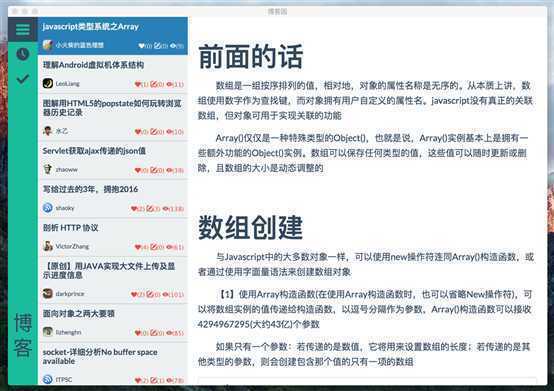Viewport: 554px width, 391px height.
Task: Click the eye views icon on ITPSC's post
Action: [x=169, y=380]
